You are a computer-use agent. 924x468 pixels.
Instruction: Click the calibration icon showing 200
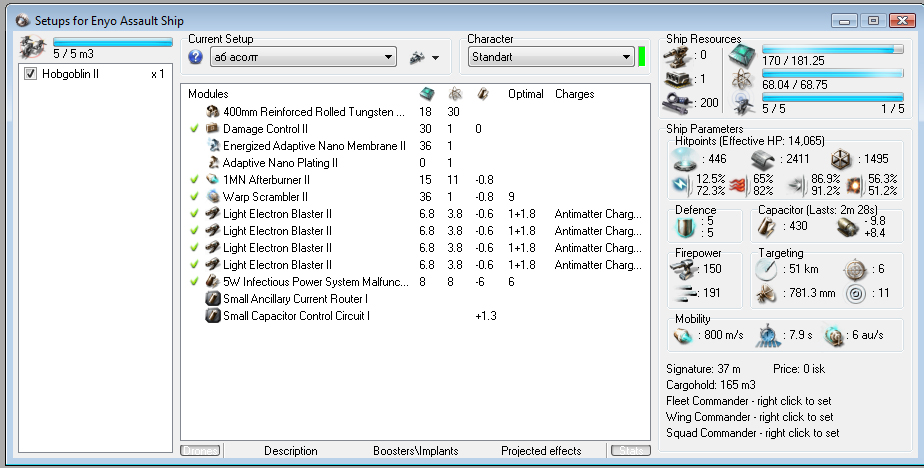[677, 103]
